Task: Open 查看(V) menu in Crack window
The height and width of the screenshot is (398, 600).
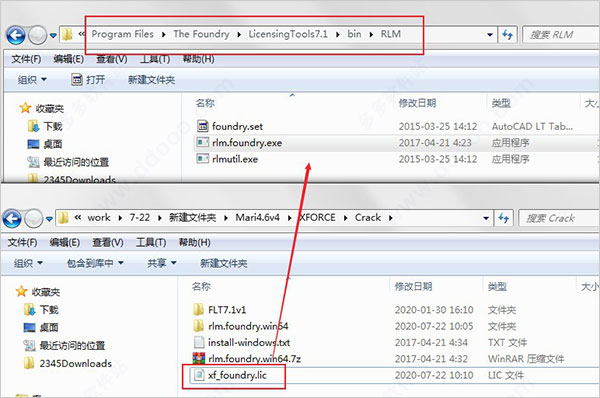Action: point(108,243)
